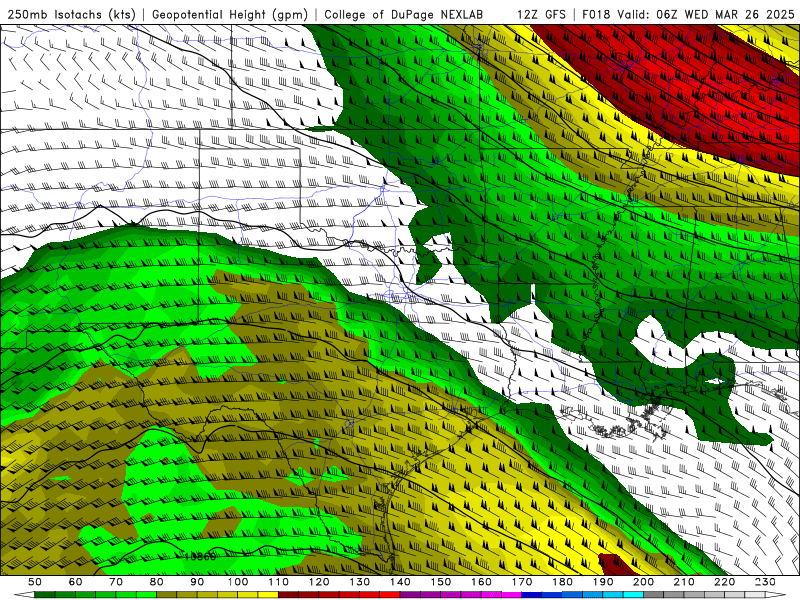The image size is (800, 600).
Task: Click the '200' legend value
Action: pyautogui.click(x=643, y=582)
